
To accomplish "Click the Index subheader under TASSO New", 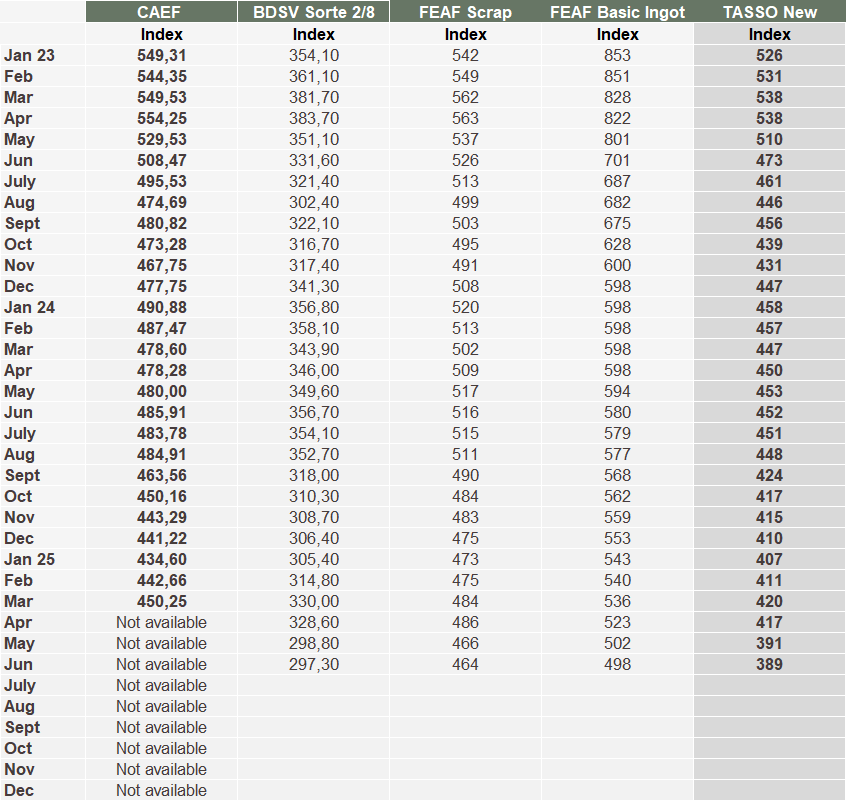I will coord(769,34).
